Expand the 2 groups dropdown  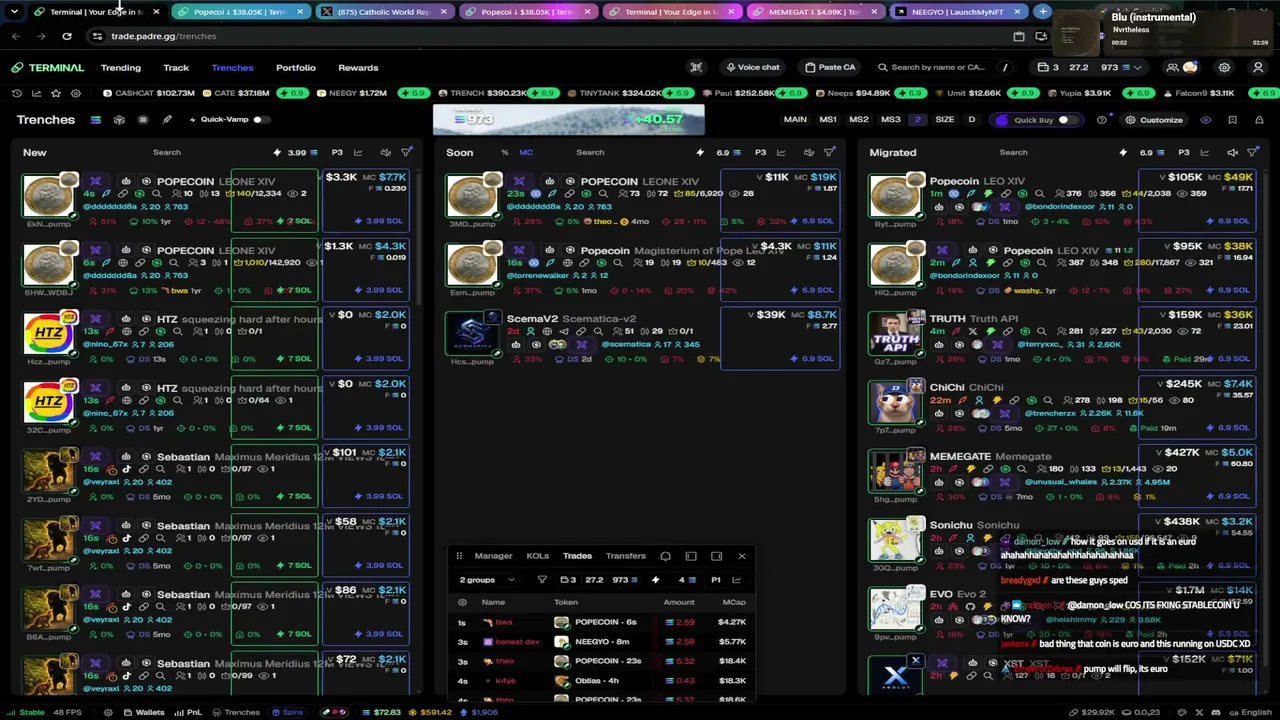(x=487, y=580)
